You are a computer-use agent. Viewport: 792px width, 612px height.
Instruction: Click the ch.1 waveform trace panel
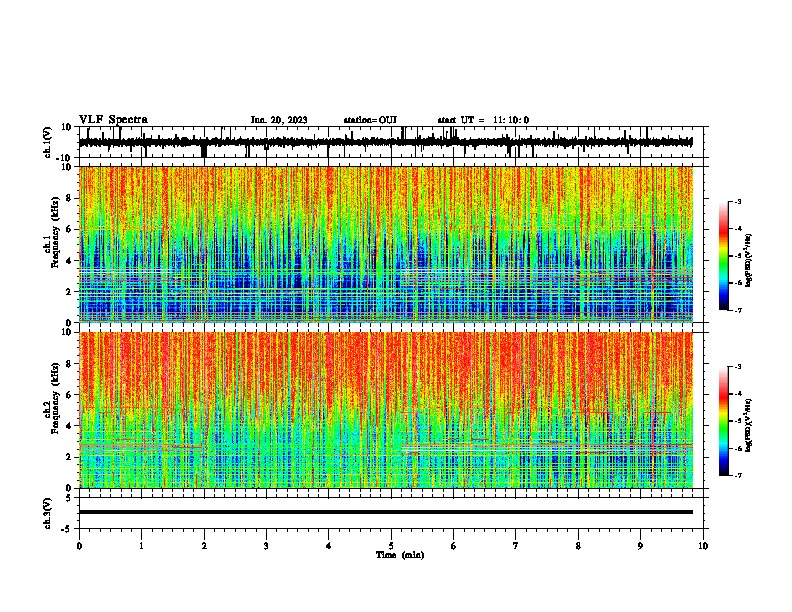click(x=393, y=142)
